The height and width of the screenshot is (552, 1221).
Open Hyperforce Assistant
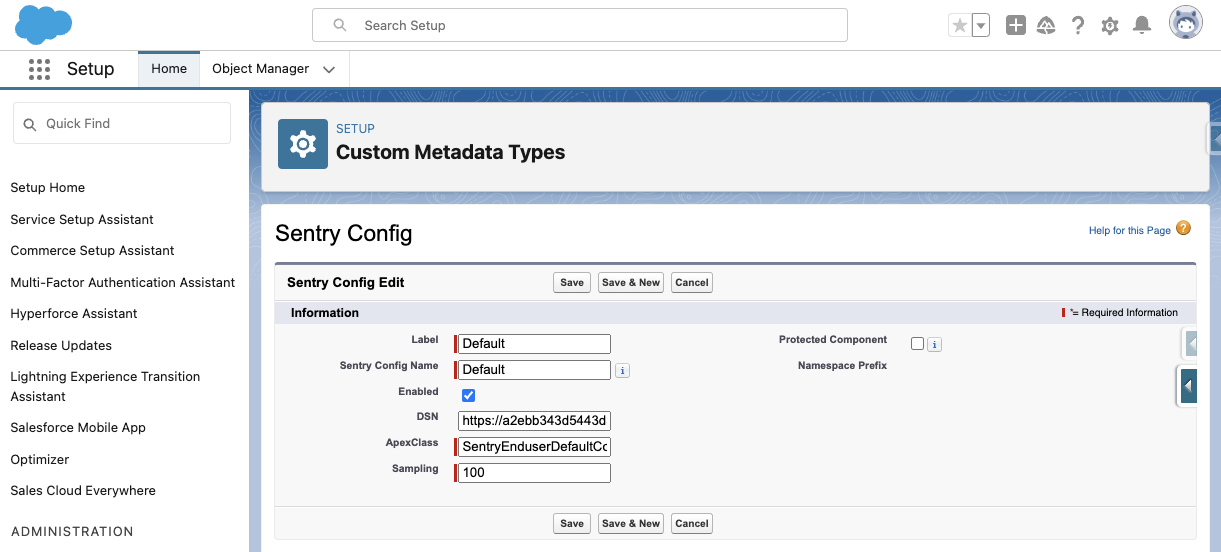74,314
